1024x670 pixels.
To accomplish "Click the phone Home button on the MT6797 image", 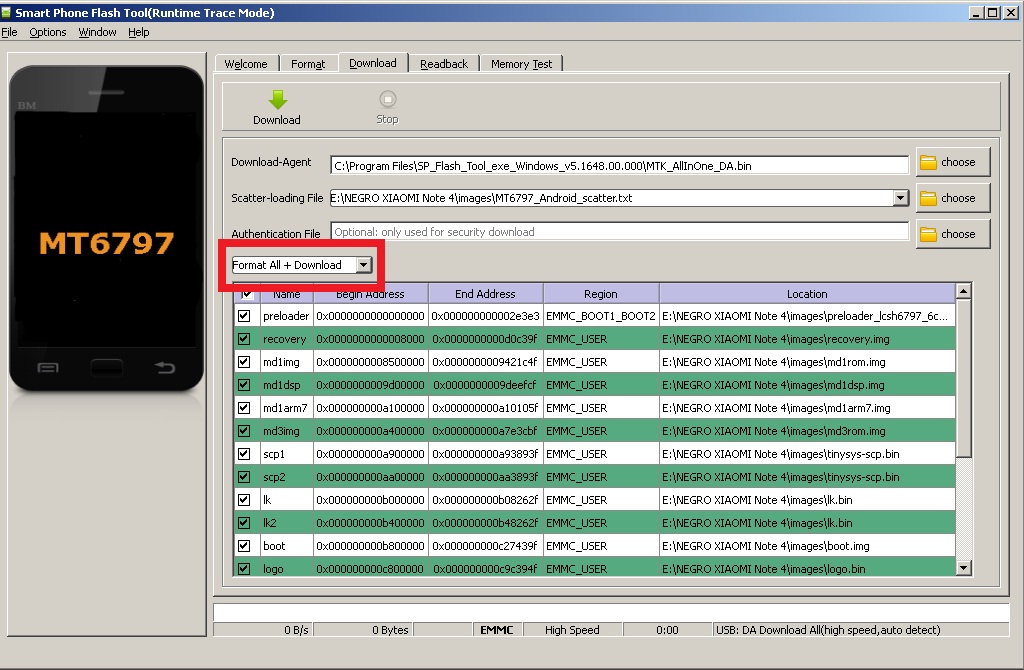I will (106, 367).
